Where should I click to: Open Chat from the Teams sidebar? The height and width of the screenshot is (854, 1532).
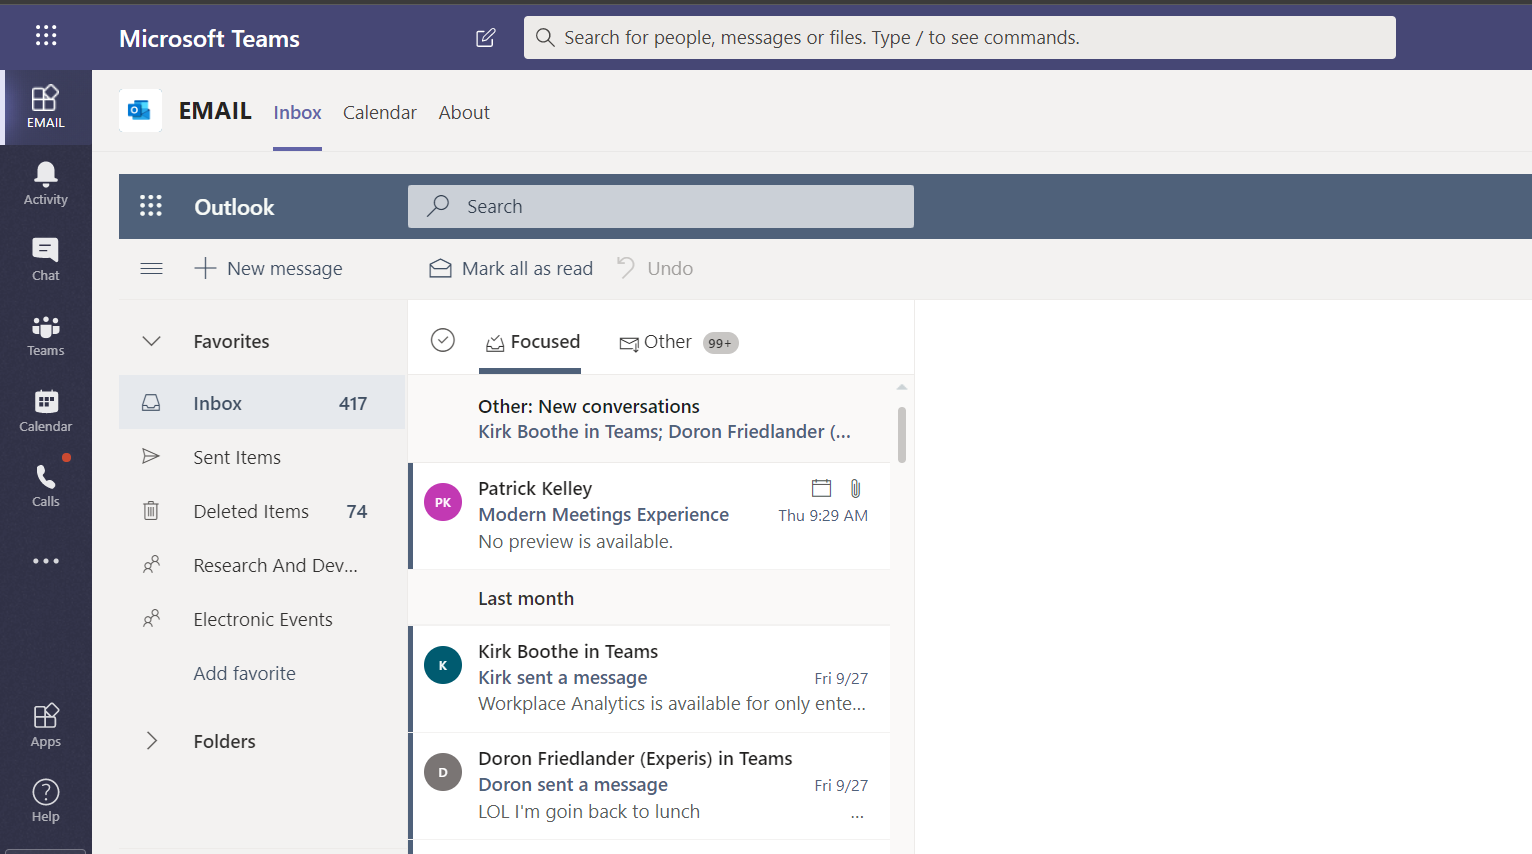pos(45,258)
